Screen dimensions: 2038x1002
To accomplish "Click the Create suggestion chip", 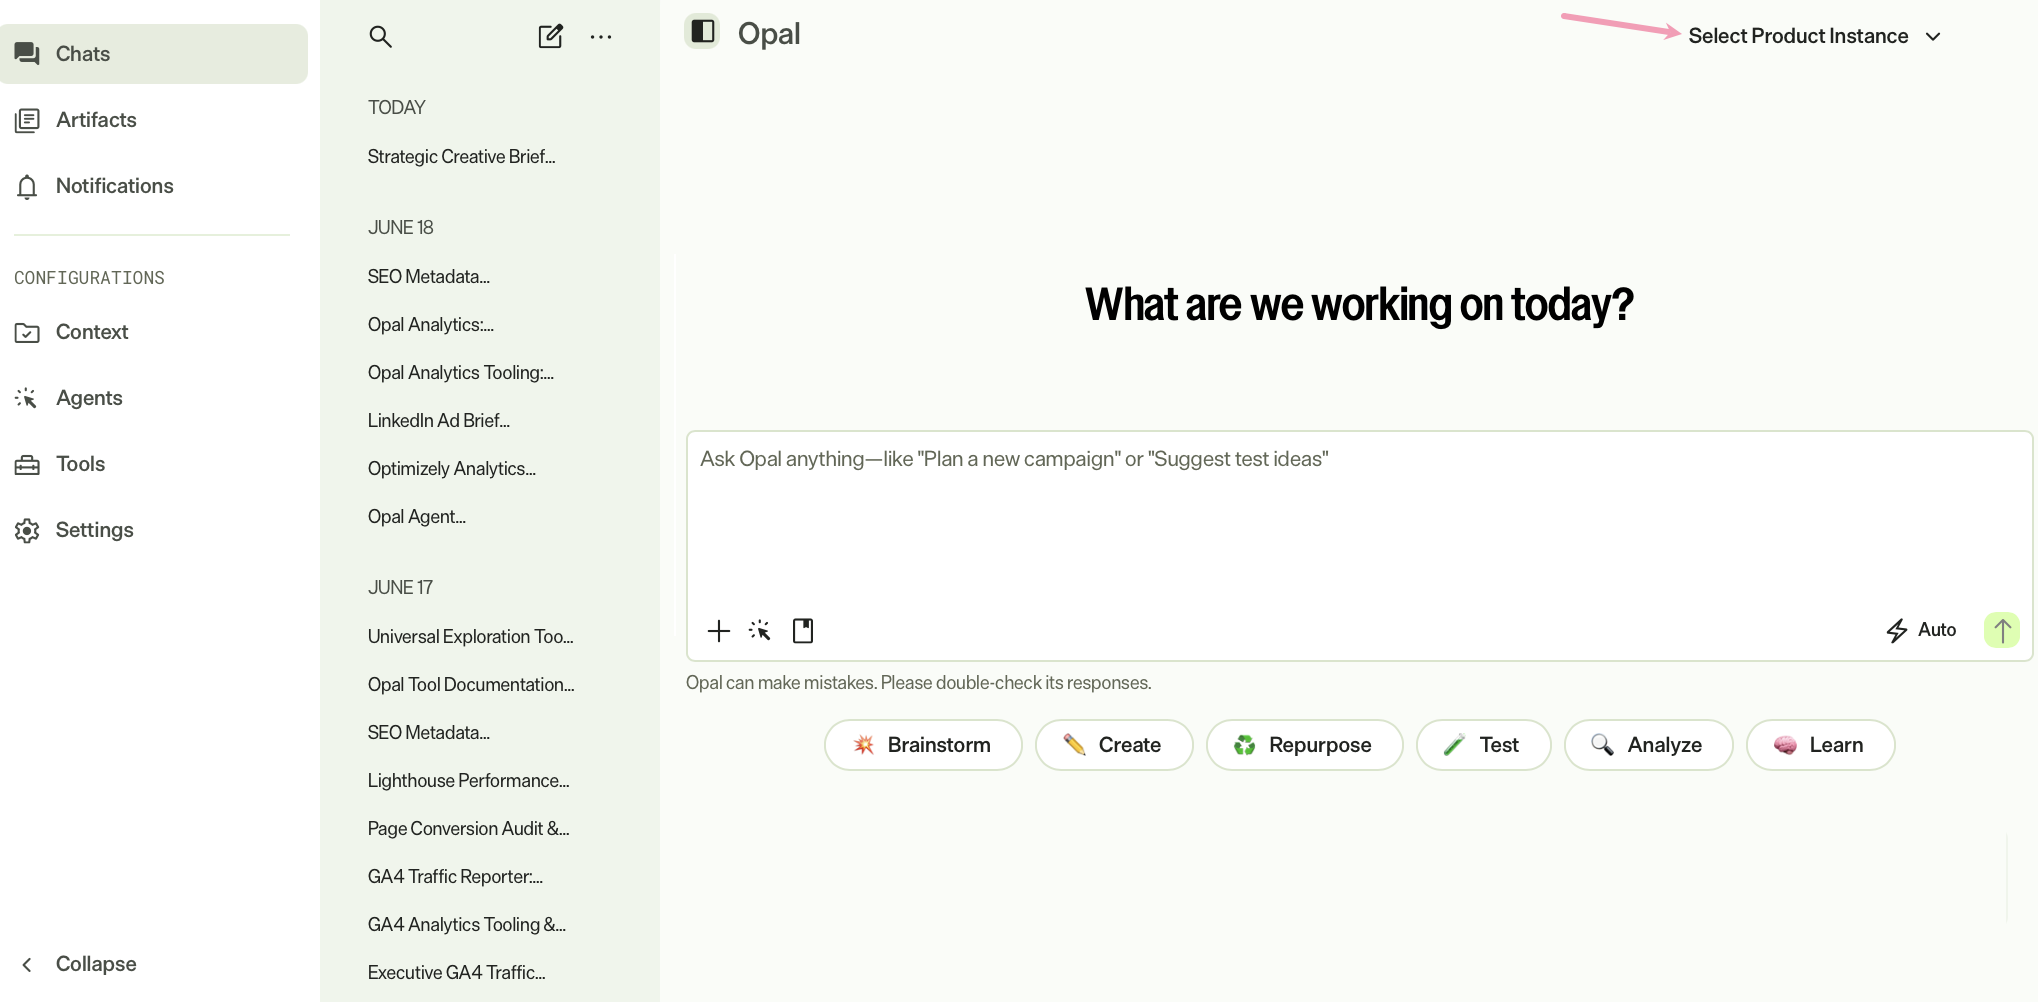I will coord(1114,745).
